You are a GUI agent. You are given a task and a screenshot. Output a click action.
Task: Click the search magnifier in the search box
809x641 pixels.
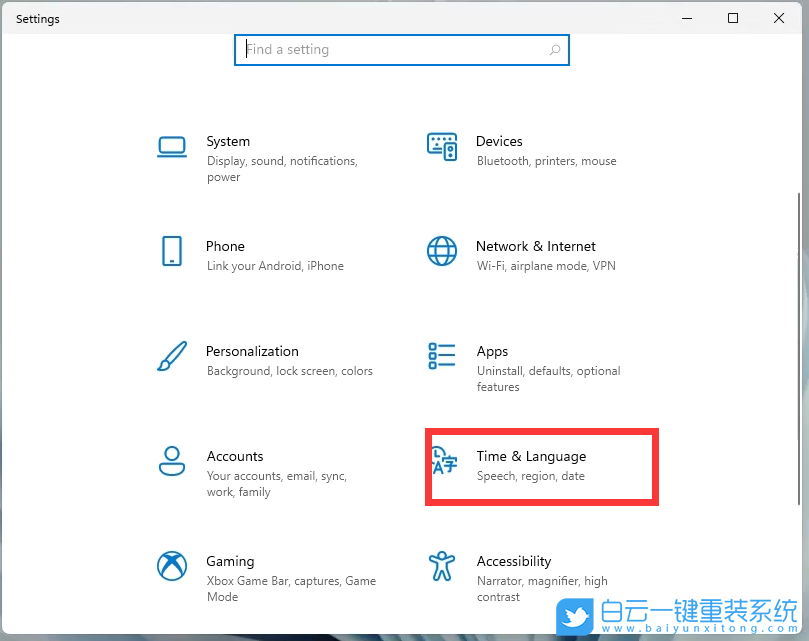click(555, 49)
